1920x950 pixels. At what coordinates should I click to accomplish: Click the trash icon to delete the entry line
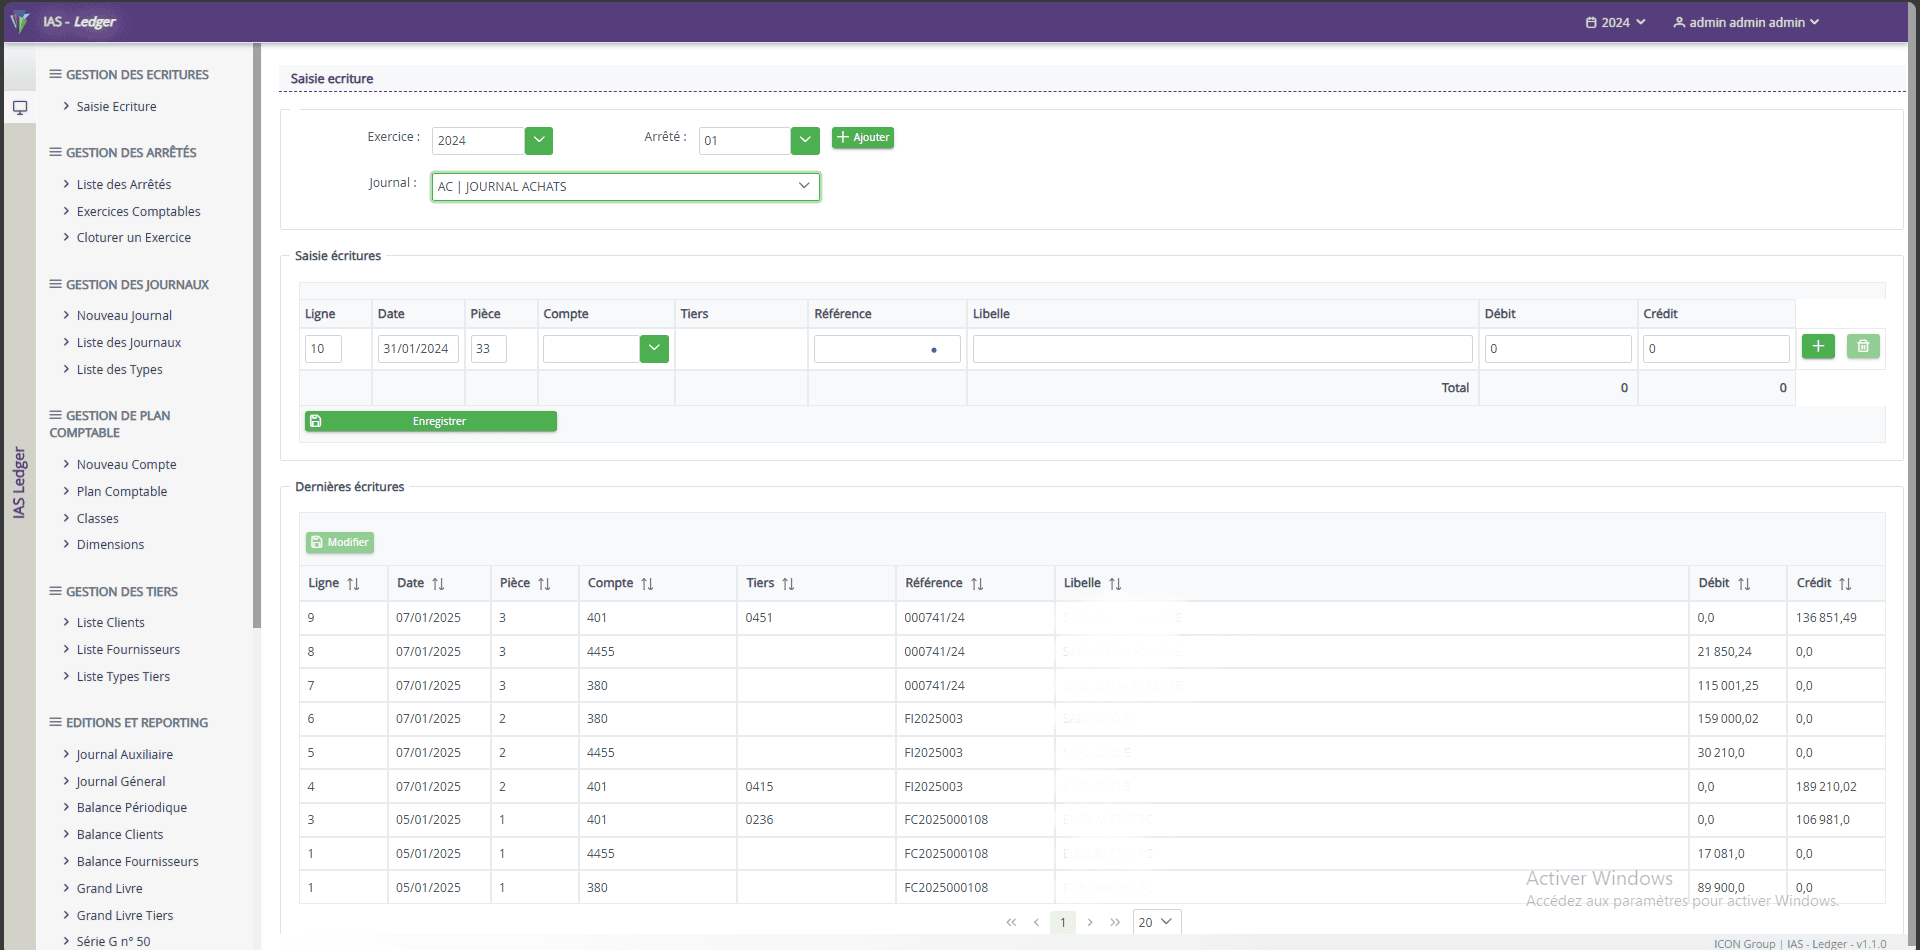tap(1862, 346)
